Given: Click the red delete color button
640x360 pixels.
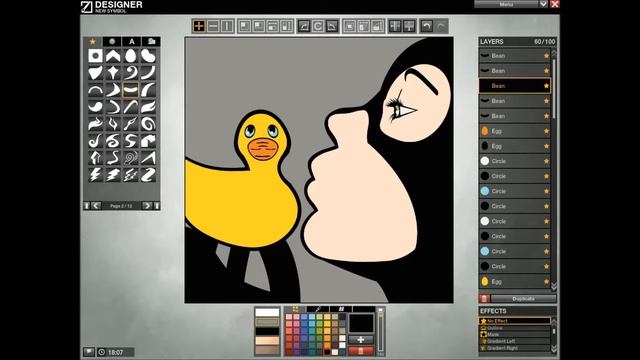Looking at the screenshot, I should point(360,351).
